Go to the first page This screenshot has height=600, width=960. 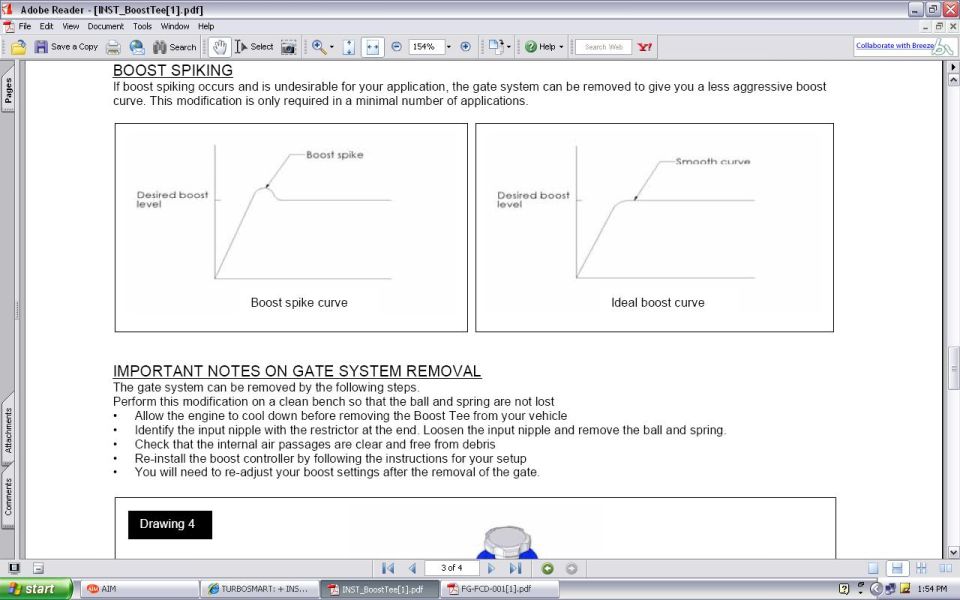(388, 568)
